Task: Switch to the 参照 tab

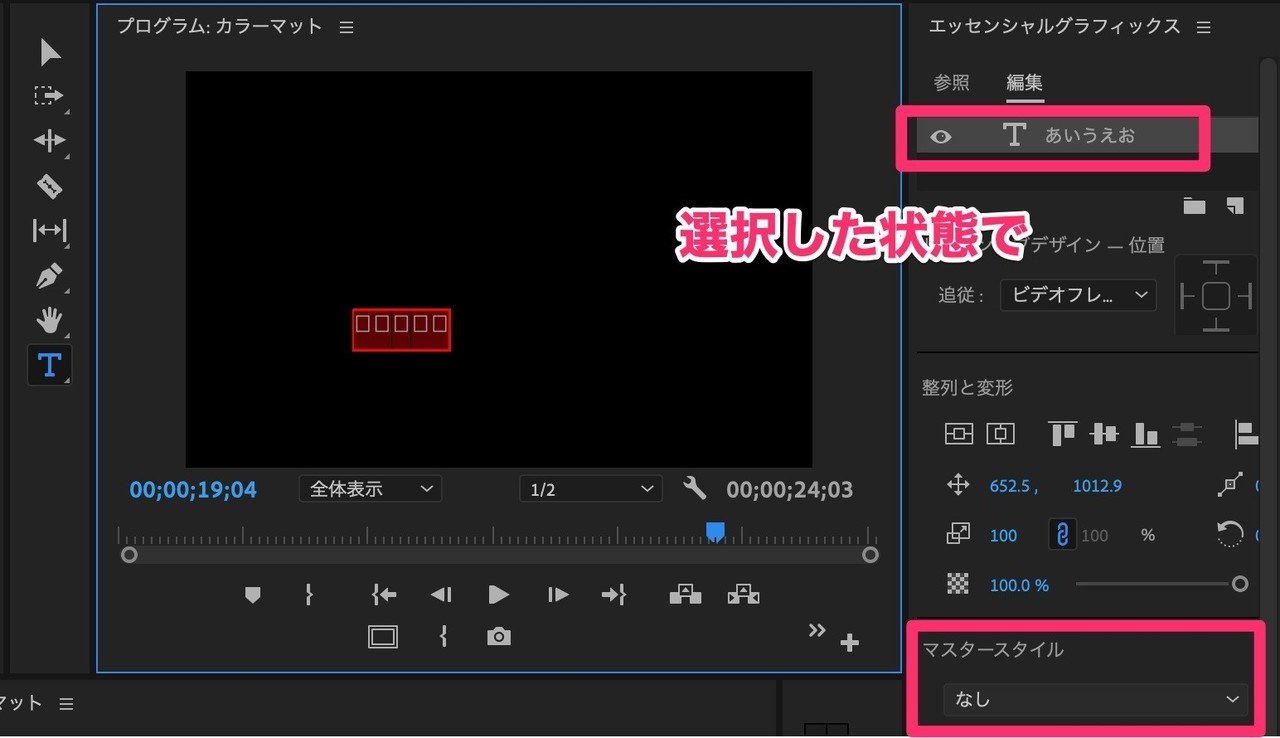Action: coord(951,83)
